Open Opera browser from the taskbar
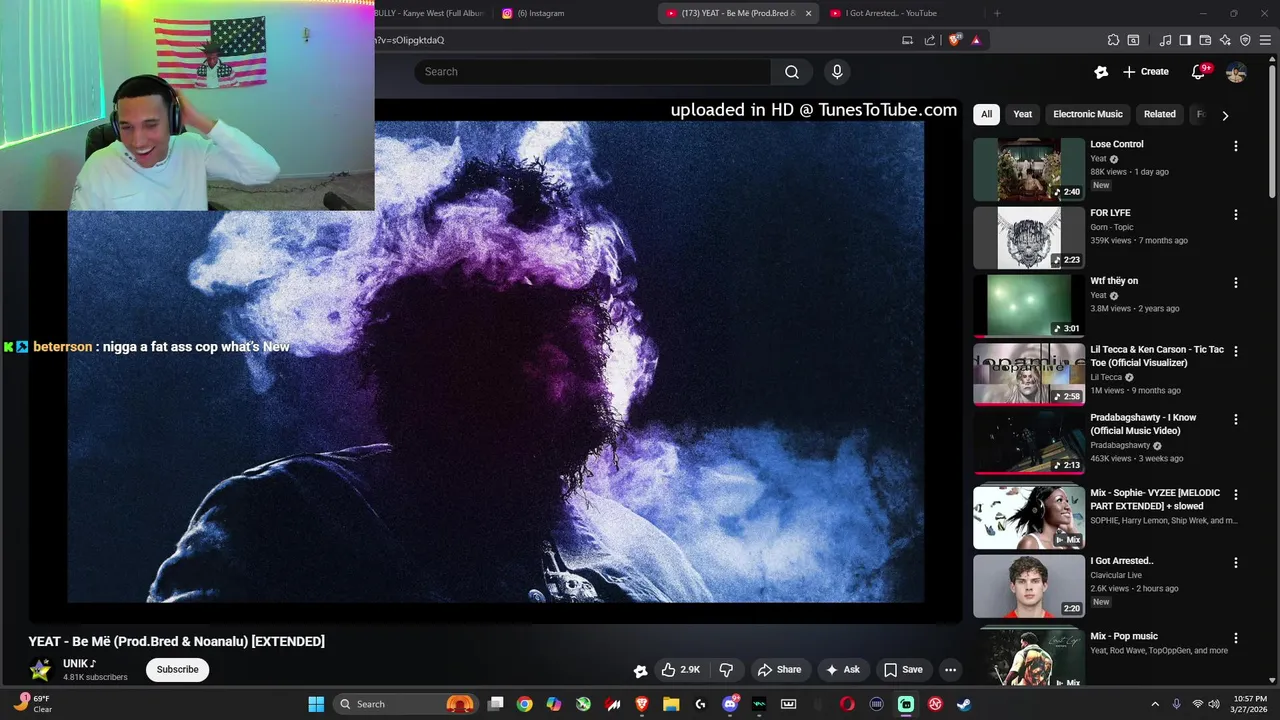Screen dimensions: 1280x720 tap(847, 704)
